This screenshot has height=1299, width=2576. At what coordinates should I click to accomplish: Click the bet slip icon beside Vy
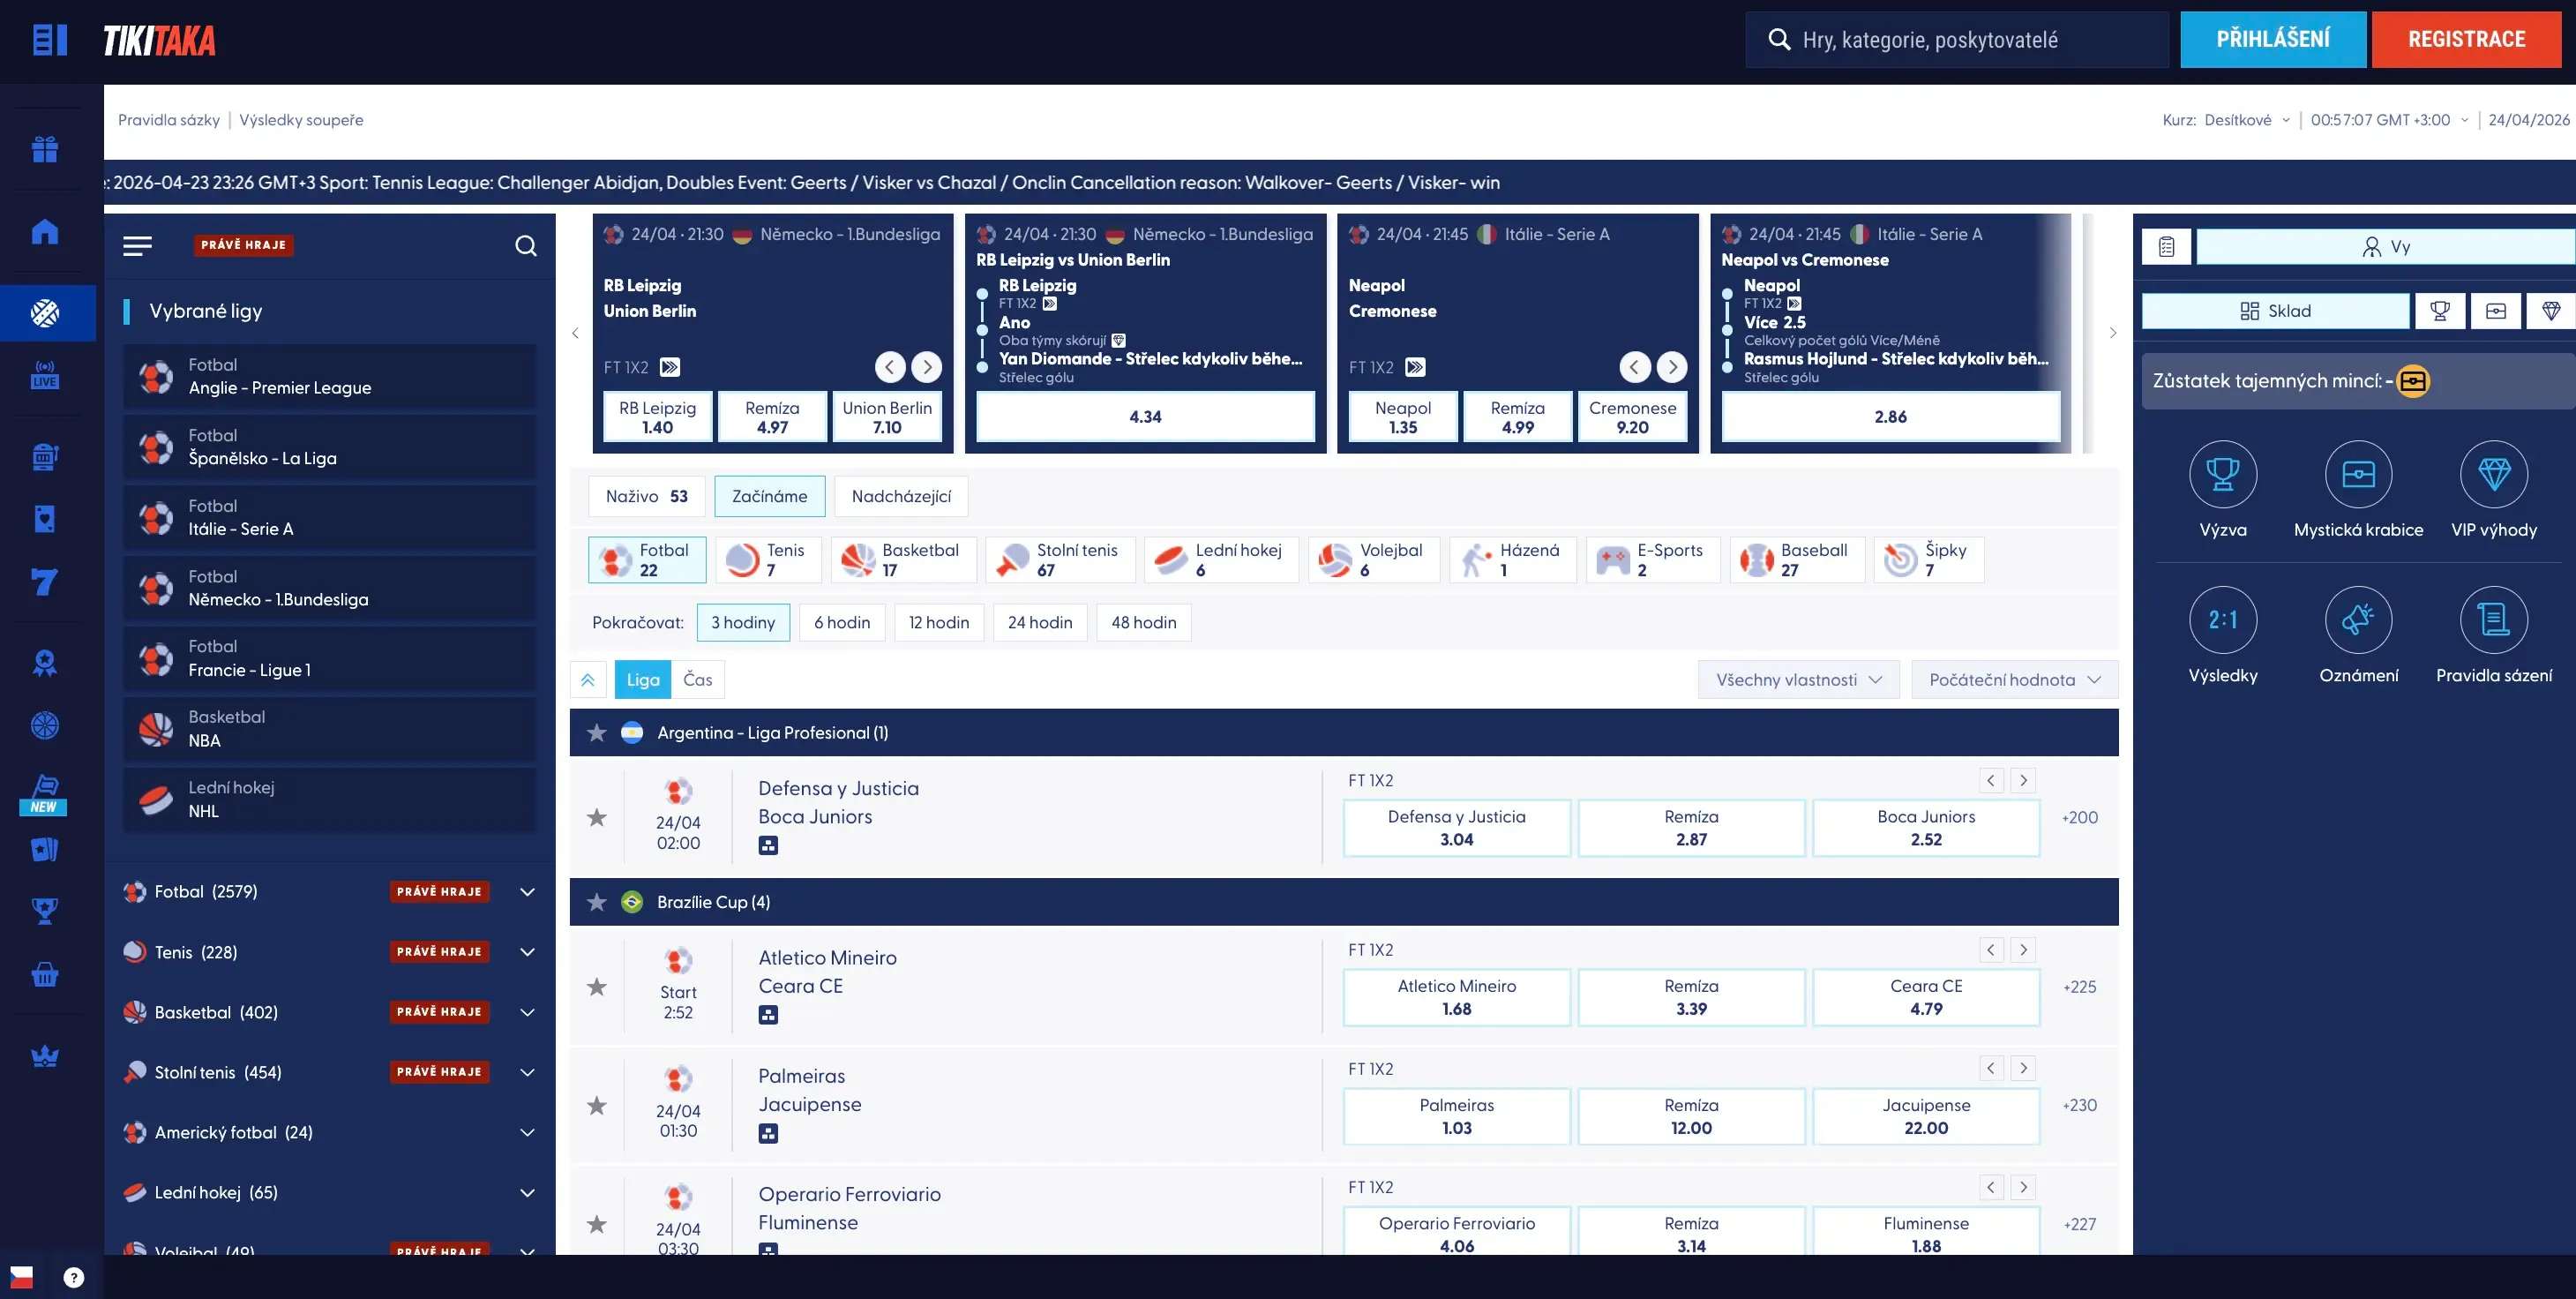point(2166,247)
